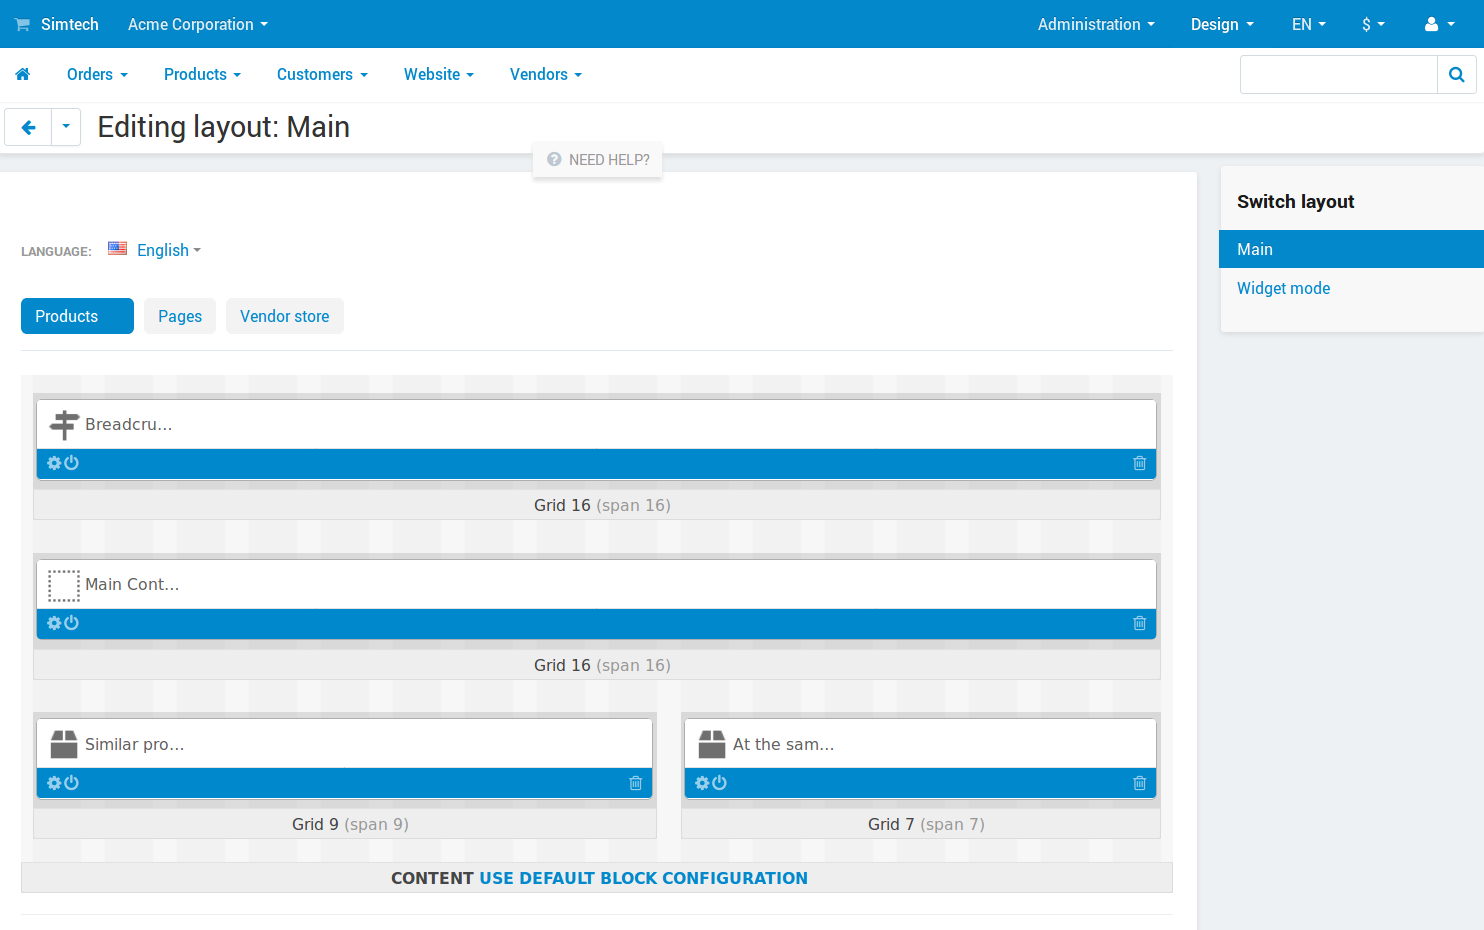Open the Design menu

tap(1222, 24)
